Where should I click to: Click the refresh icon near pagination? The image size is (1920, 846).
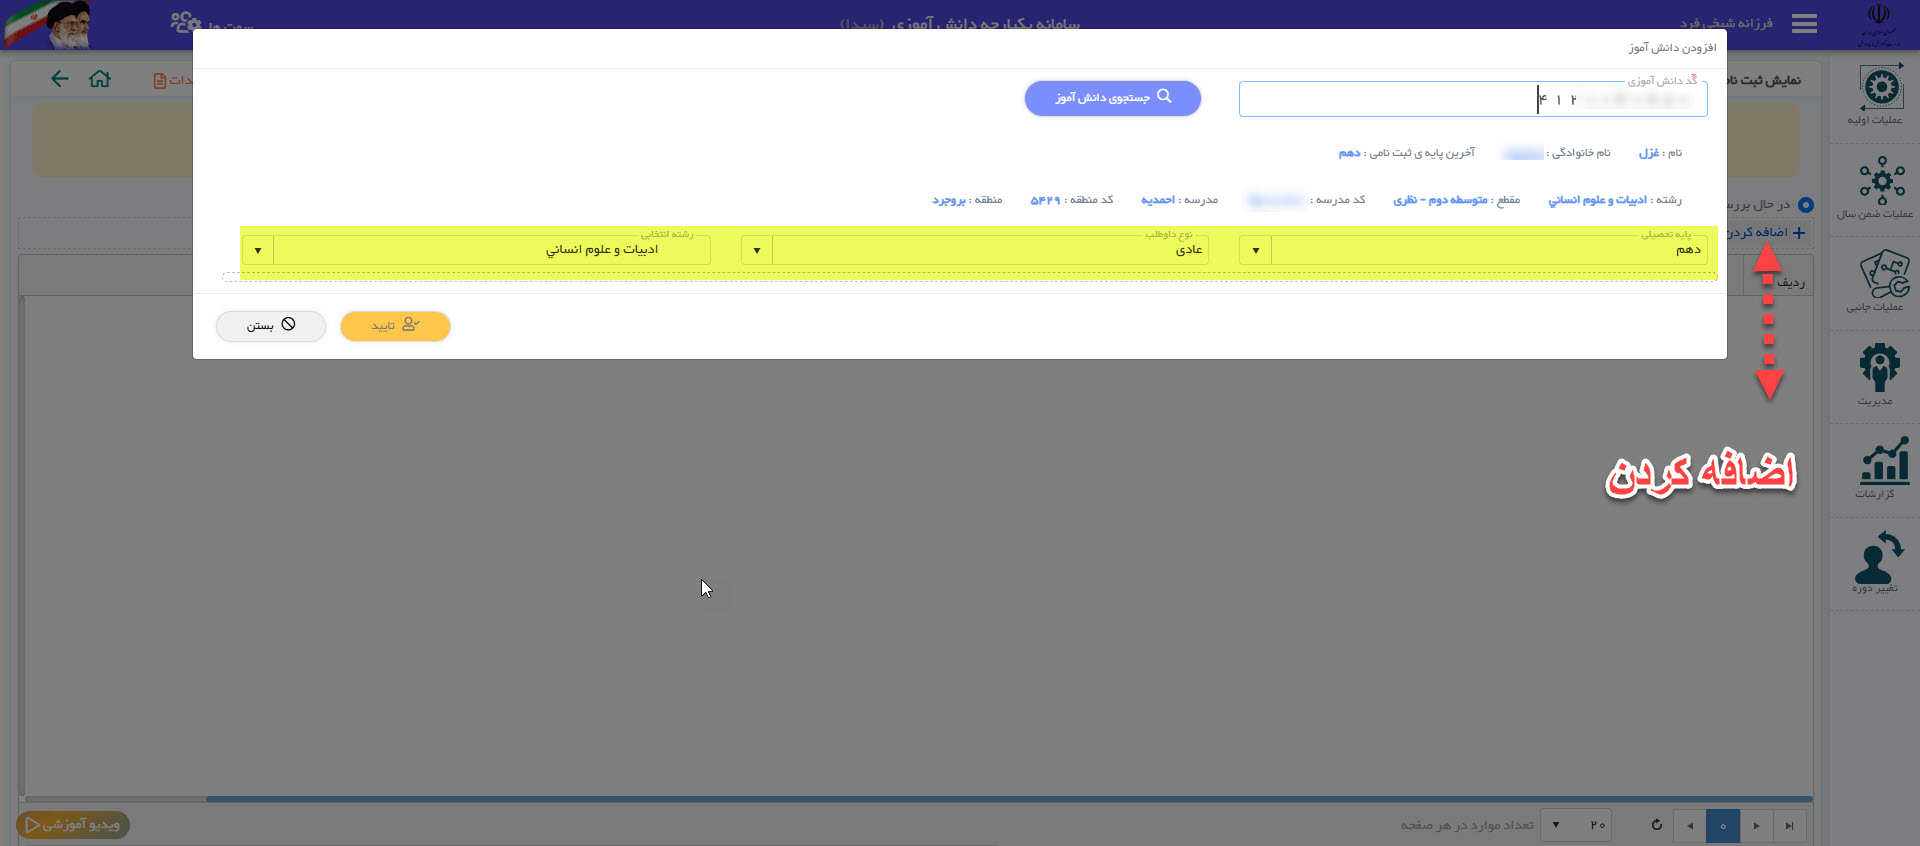(1656, 825)
